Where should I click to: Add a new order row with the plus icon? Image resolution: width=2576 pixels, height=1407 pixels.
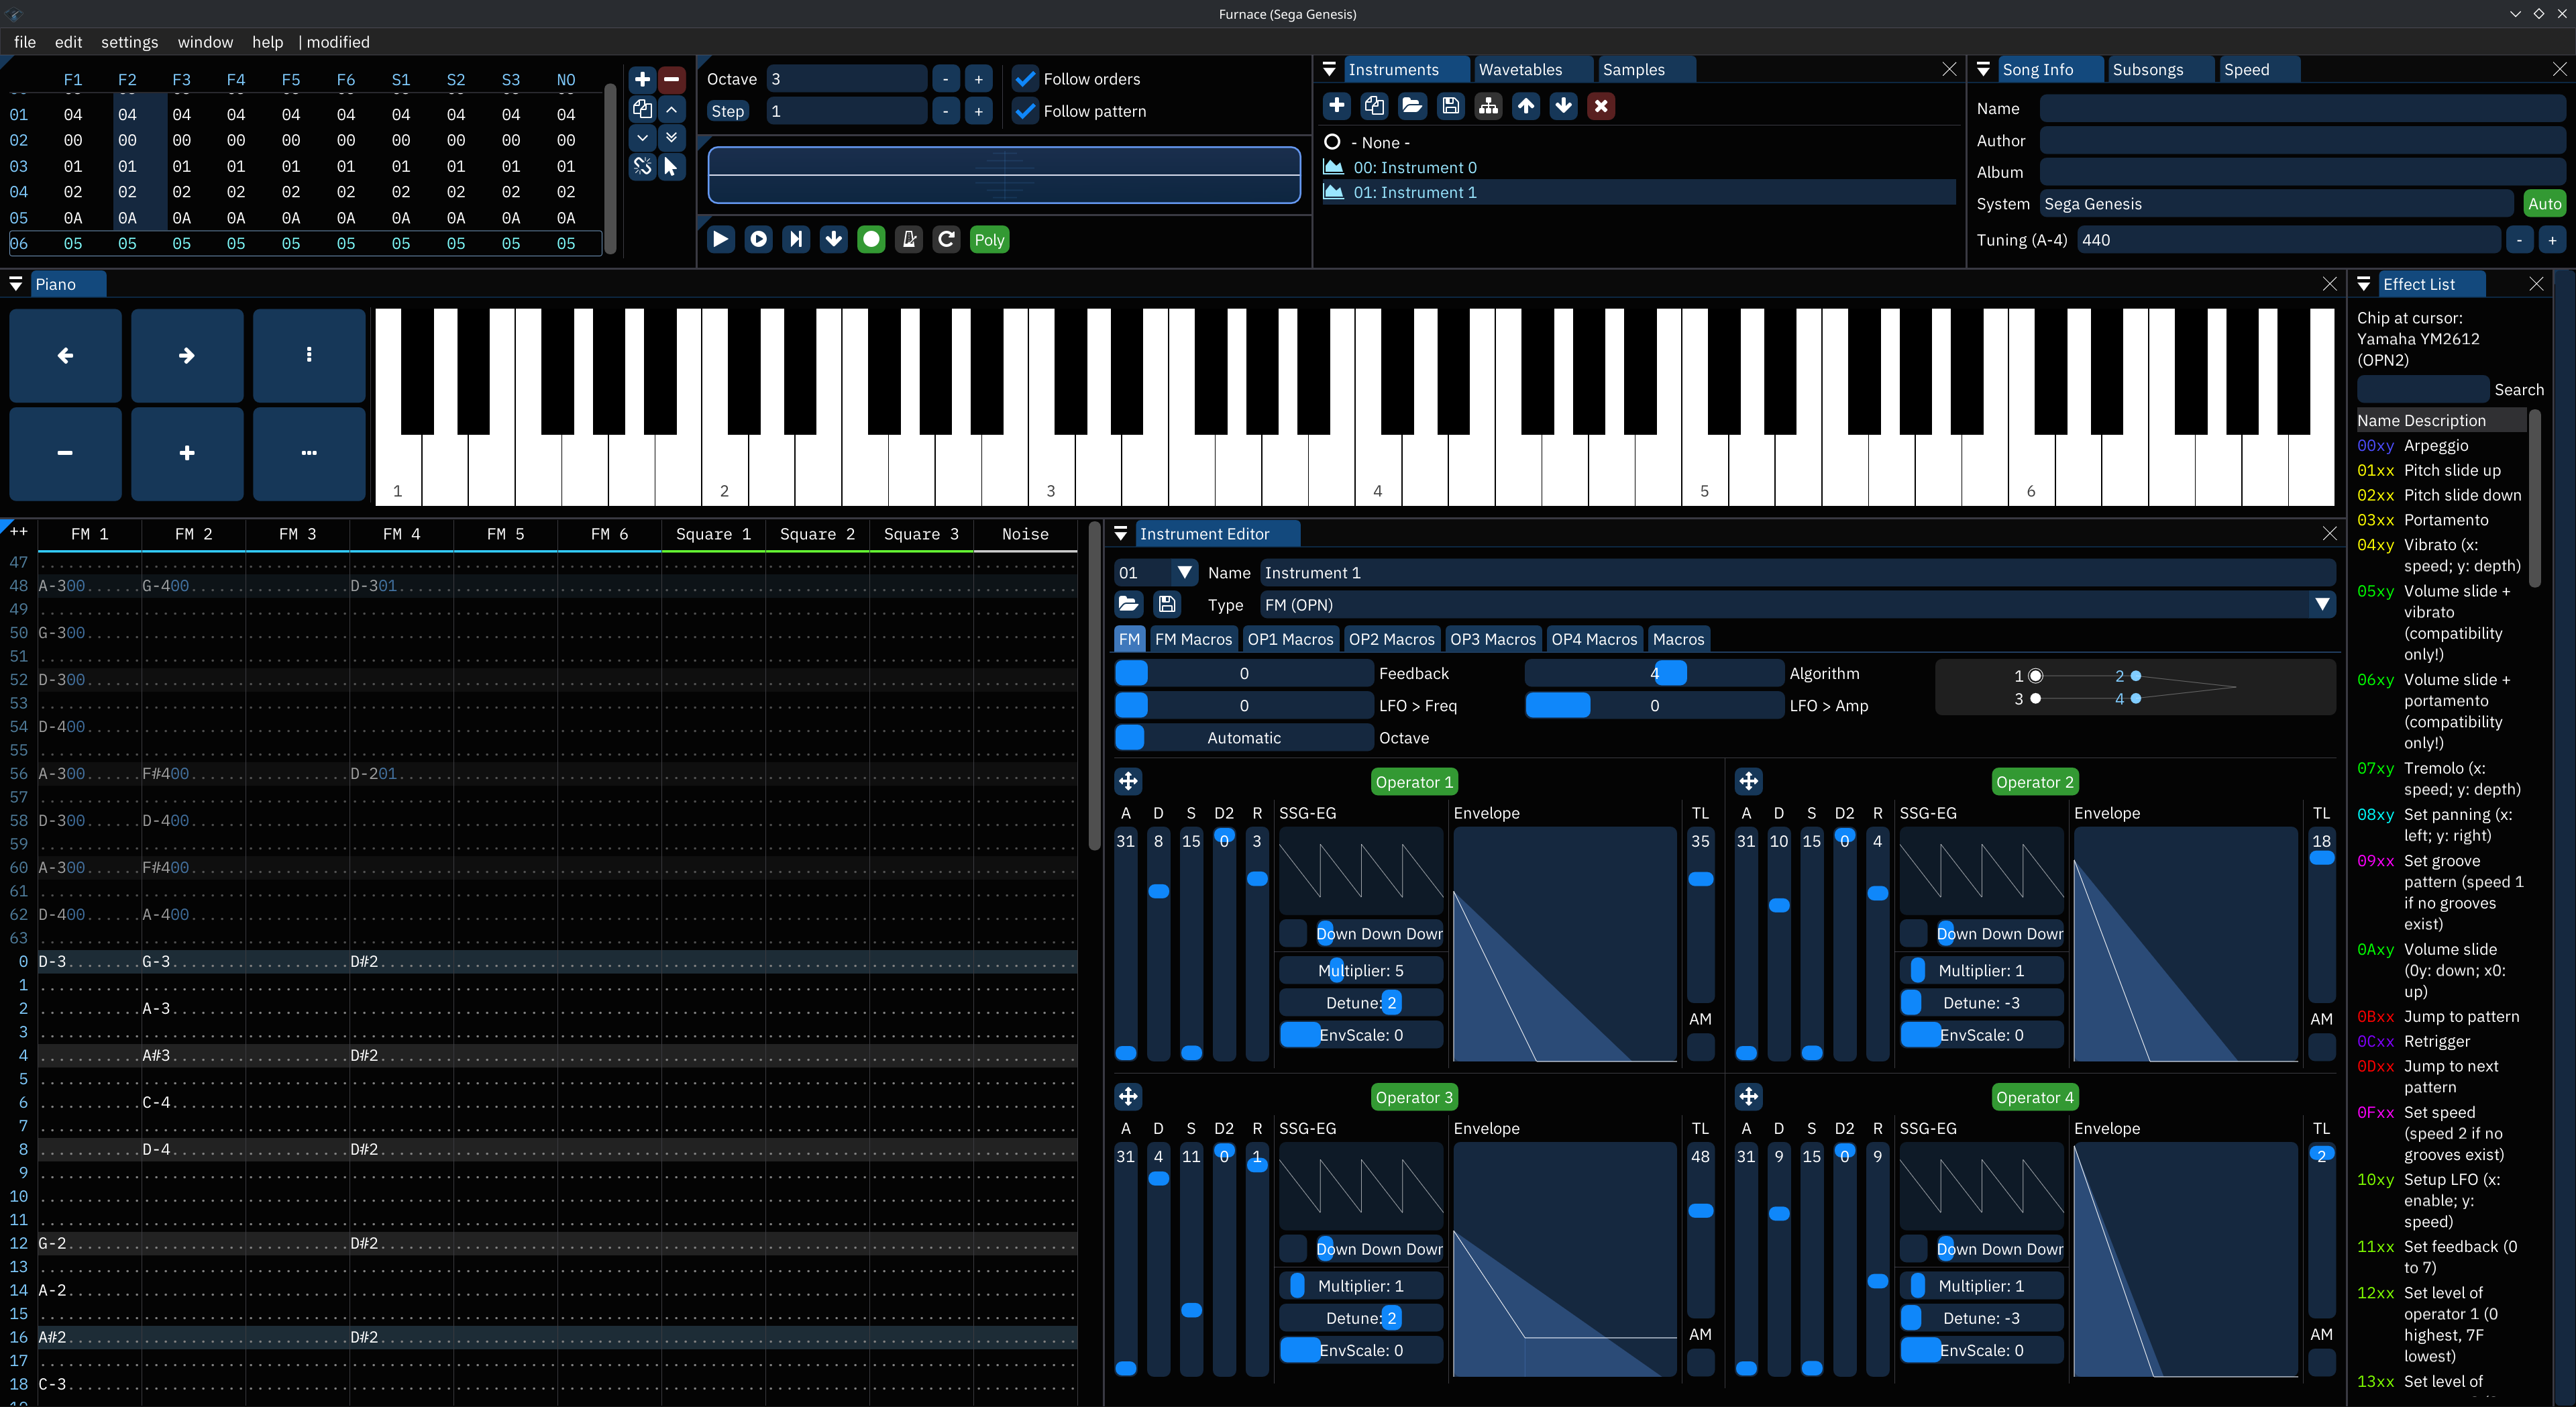[642, 79]
